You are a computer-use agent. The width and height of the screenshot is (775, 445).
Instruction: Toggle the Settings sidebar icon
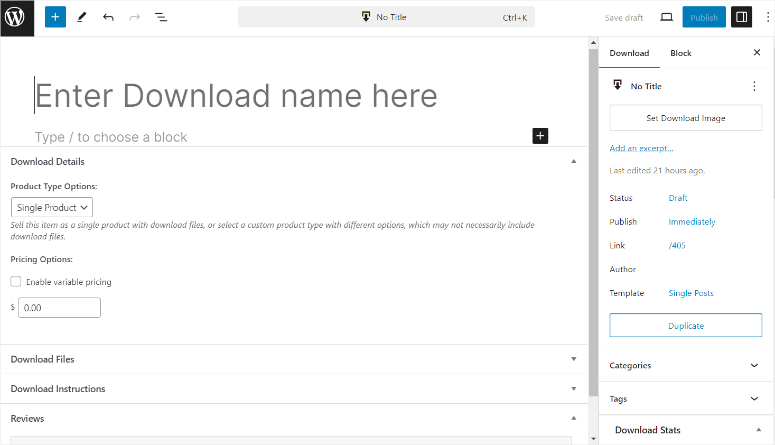tap(741, 18)
